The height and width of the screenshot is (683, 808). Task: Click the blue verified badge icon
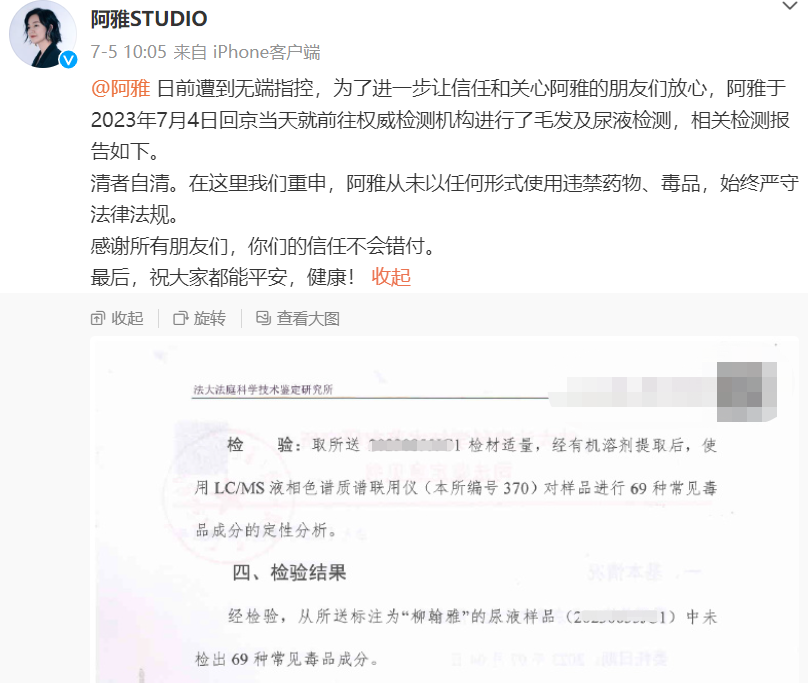pos(68,60)
